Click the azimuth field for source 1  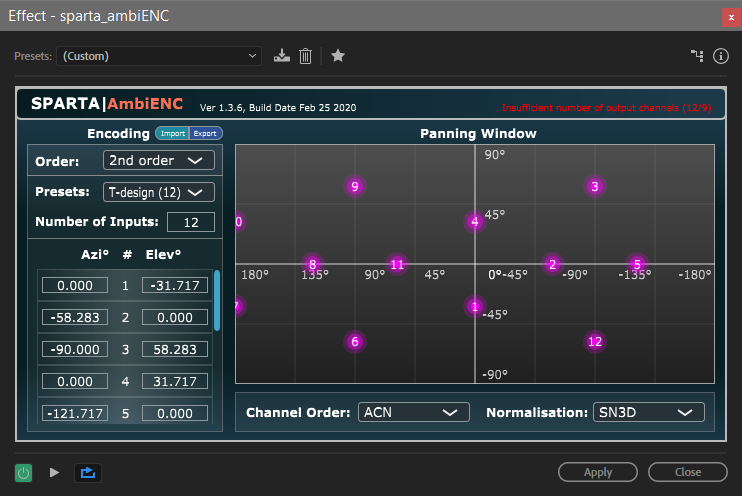[75, 285]
